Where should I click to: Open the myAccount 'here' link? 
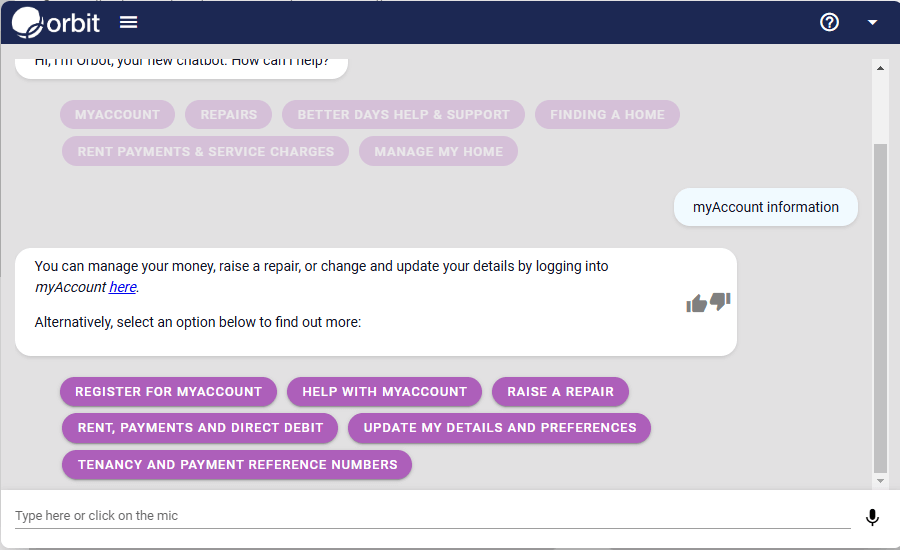pos(123,287)
